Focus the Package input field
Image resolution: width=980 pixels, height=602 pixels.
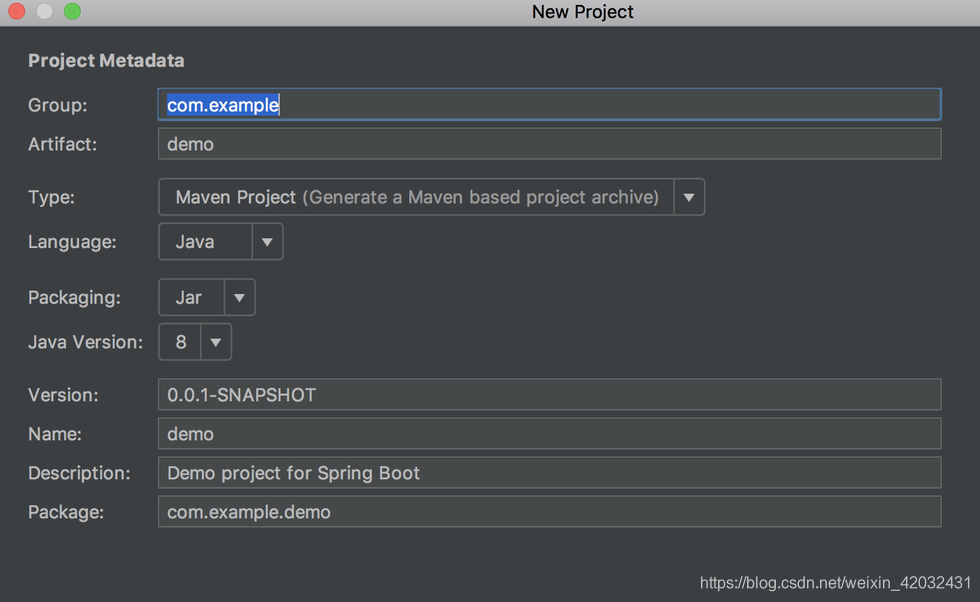click(548, 512)
